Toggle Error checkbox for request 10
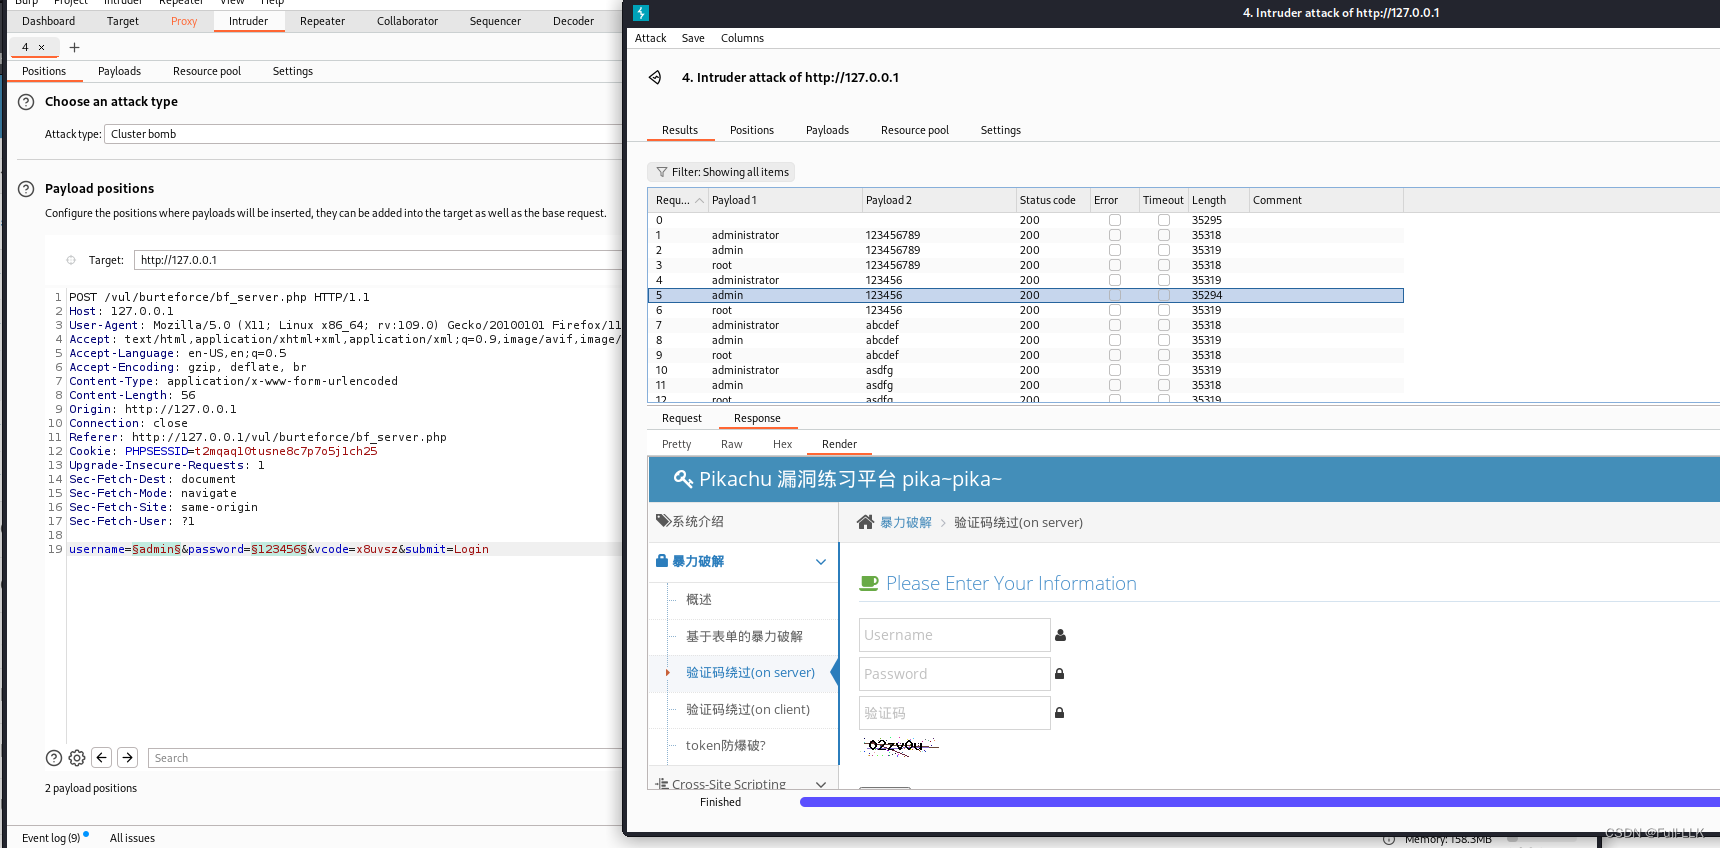Screen dimensions: 1720x848 [x=1115, y=370]
